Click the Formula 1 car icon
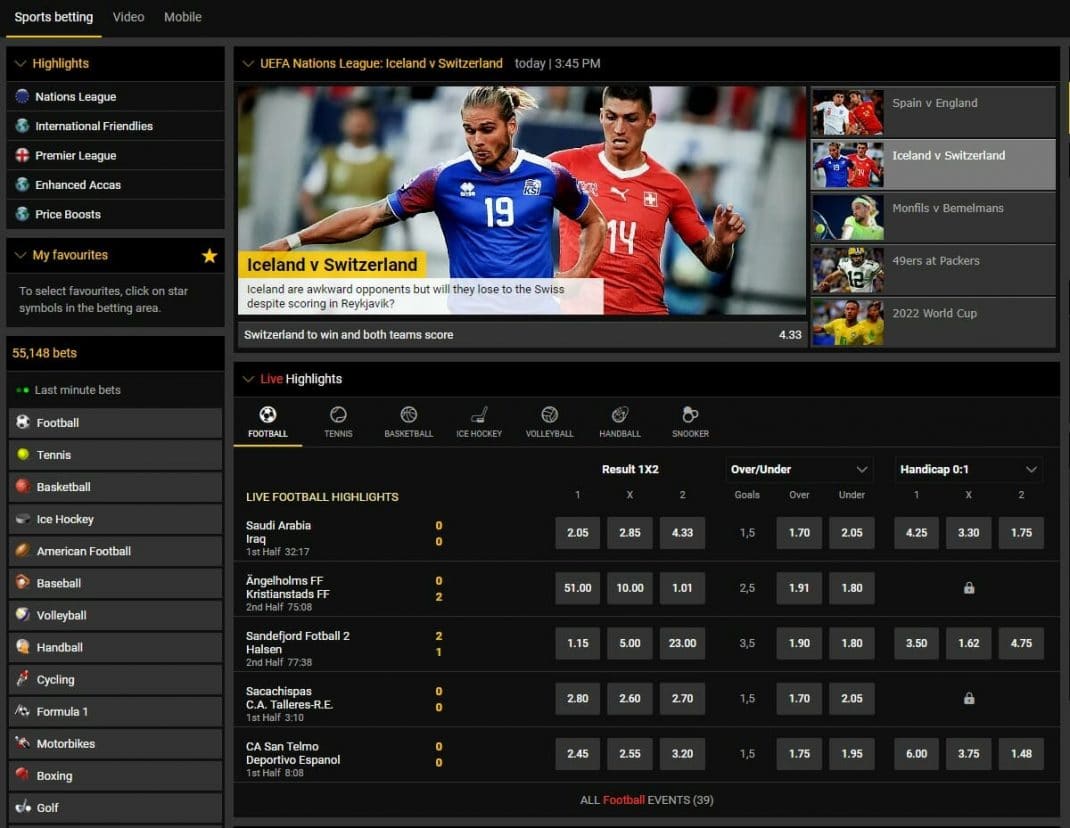The width and height of the screenshot is (1070, 828). pyautogui.click(x=23, y=711)
